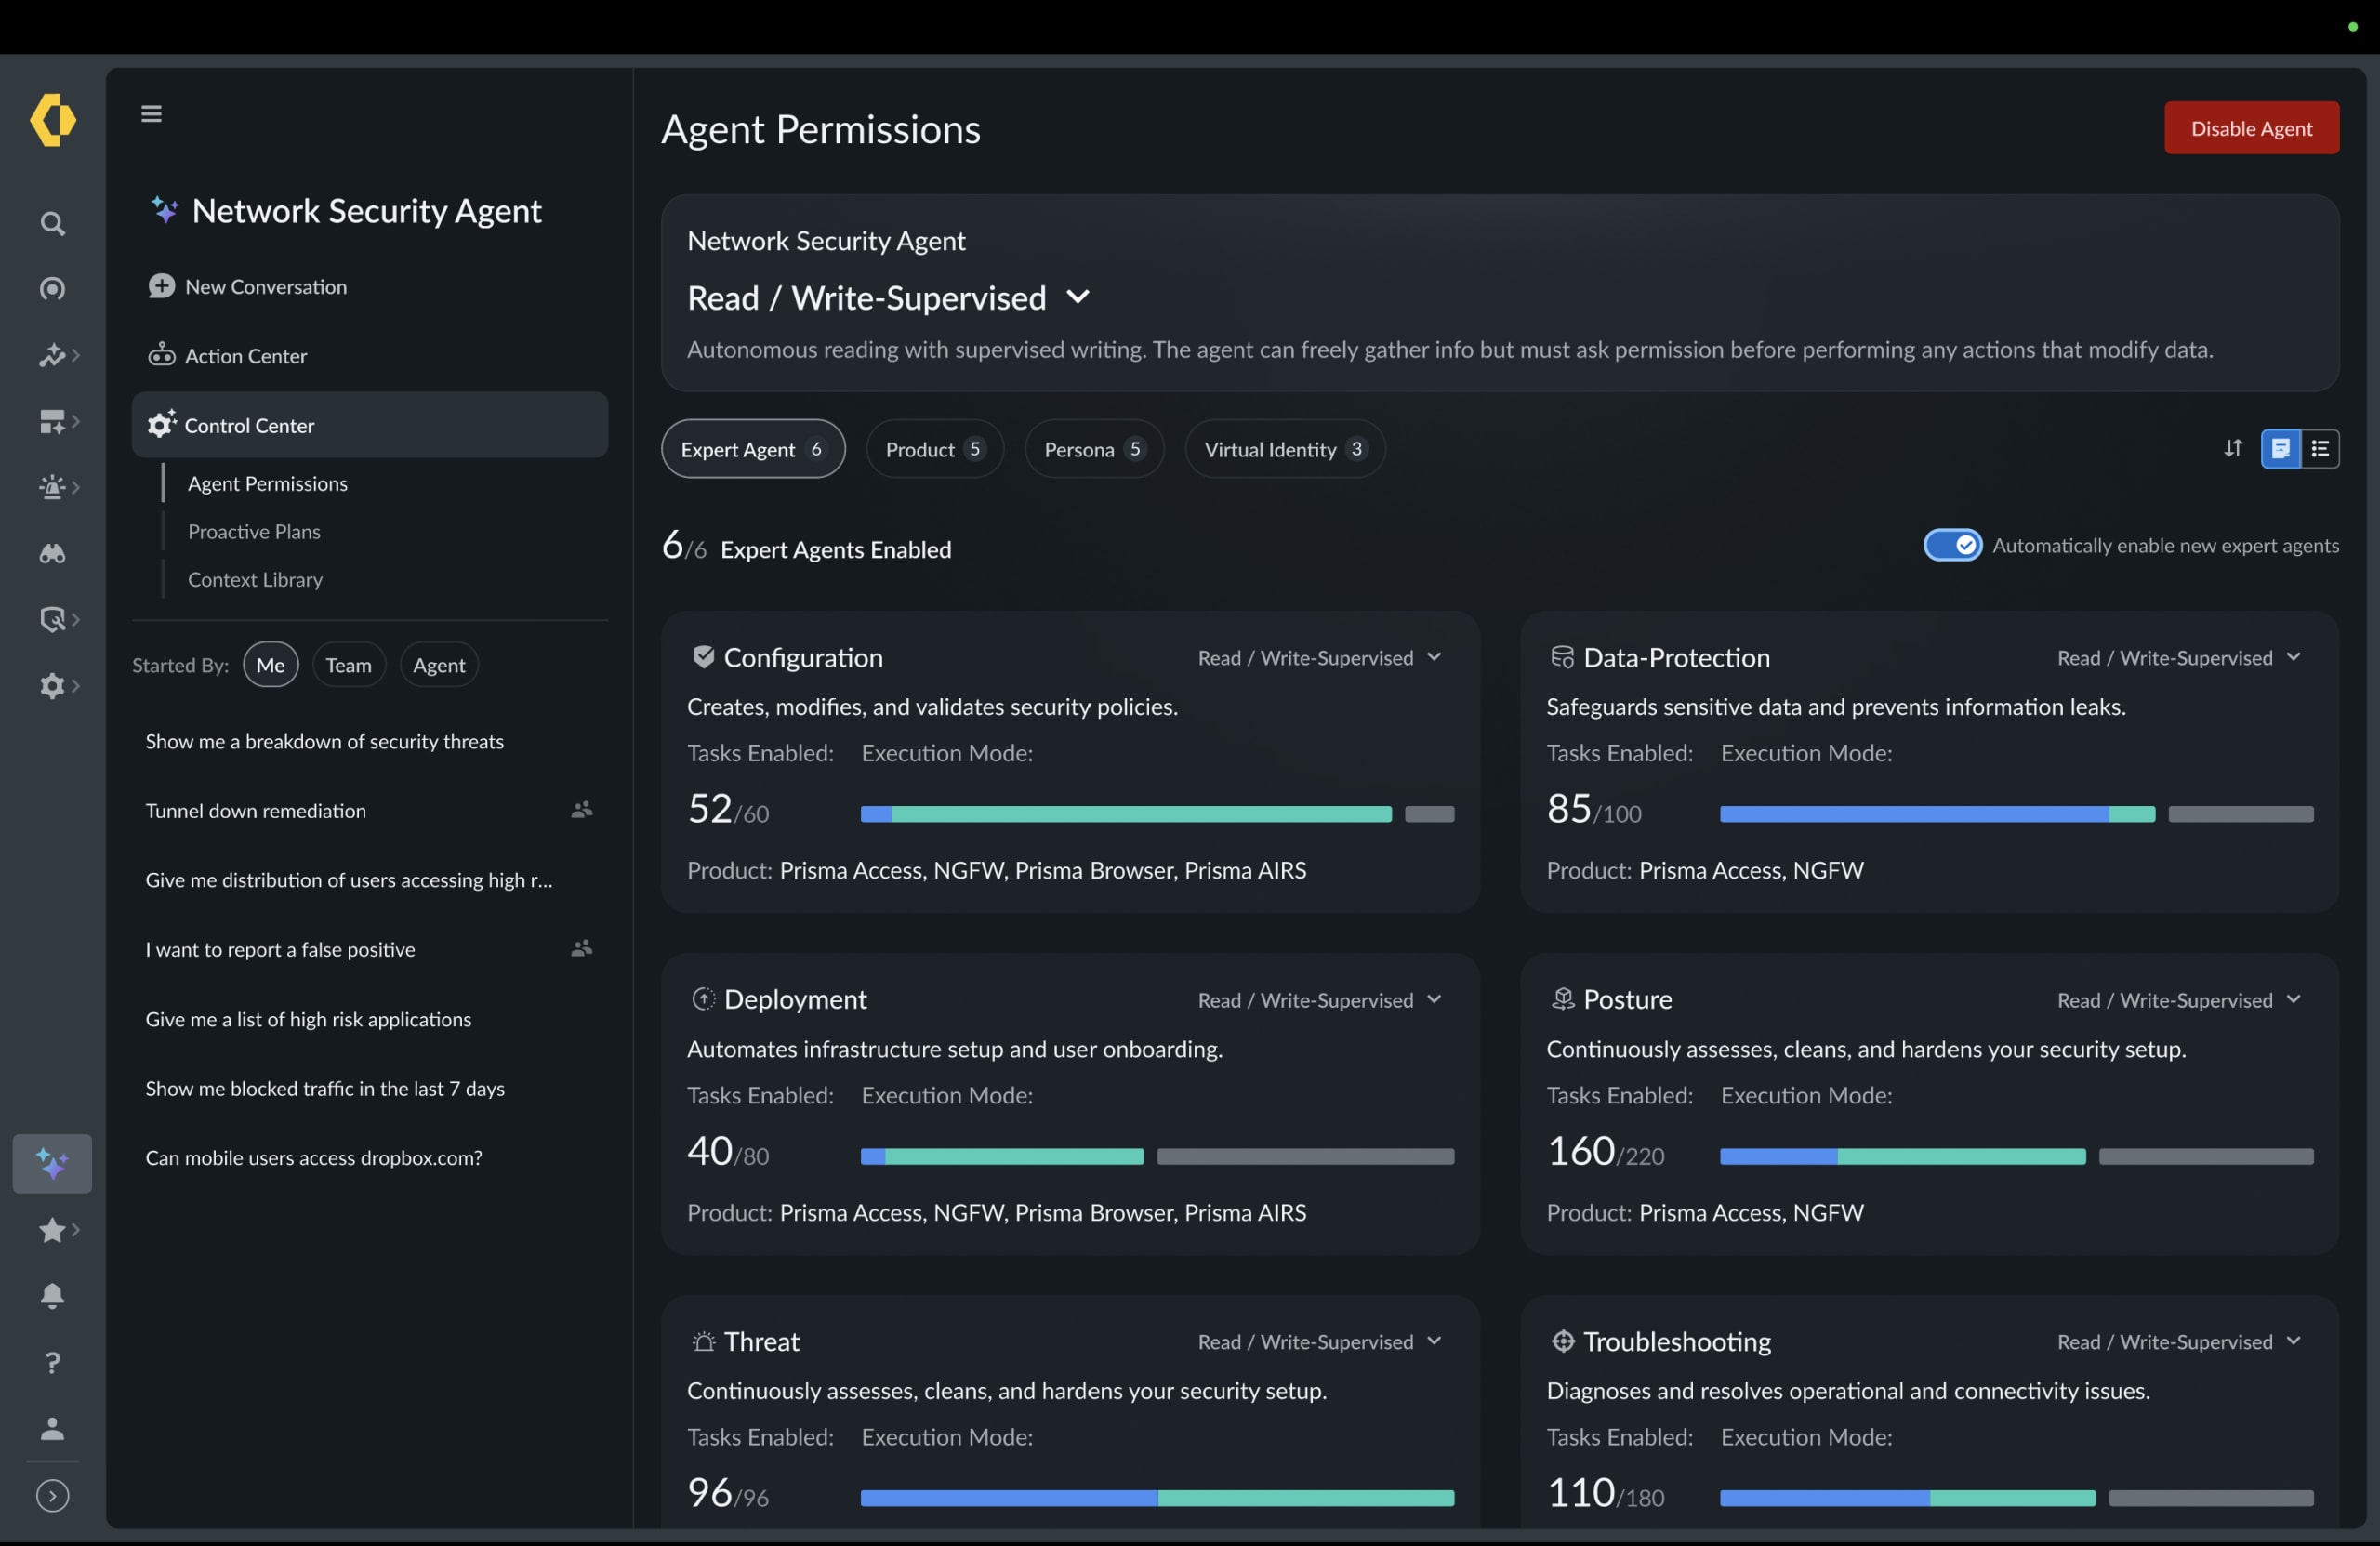Open the help question mark icon
Image resolution: width=2380 pixels, height=1546 pixels.
pos(52,1362)
